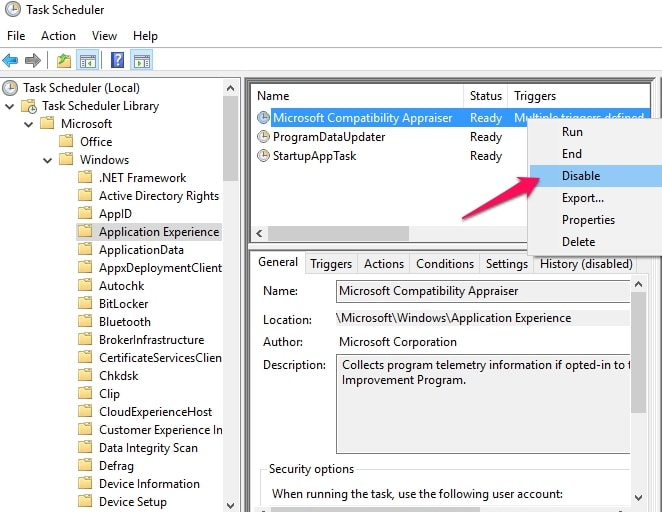662x512 pixels.
Task: Click the Task Scheduler Library folder icon
Action: 29,106
